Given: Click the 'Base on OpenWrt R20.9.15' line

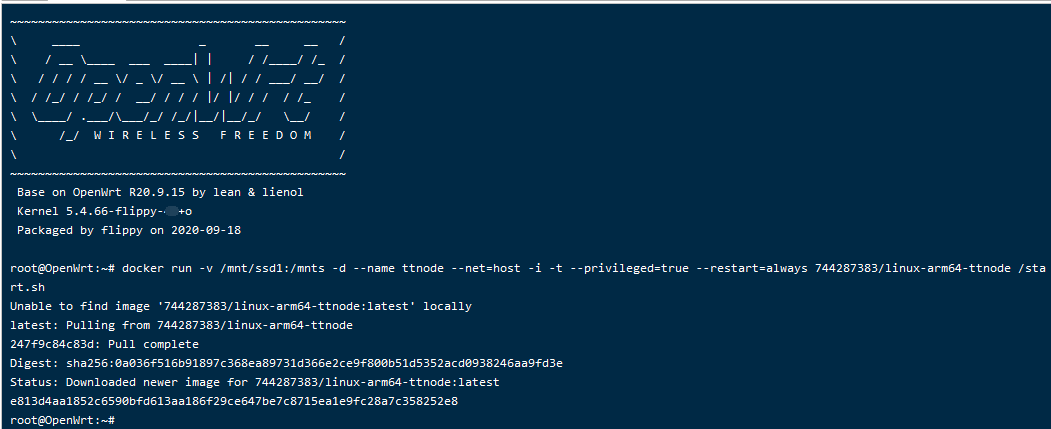Looking at the screenshot, I should point(160,192).
